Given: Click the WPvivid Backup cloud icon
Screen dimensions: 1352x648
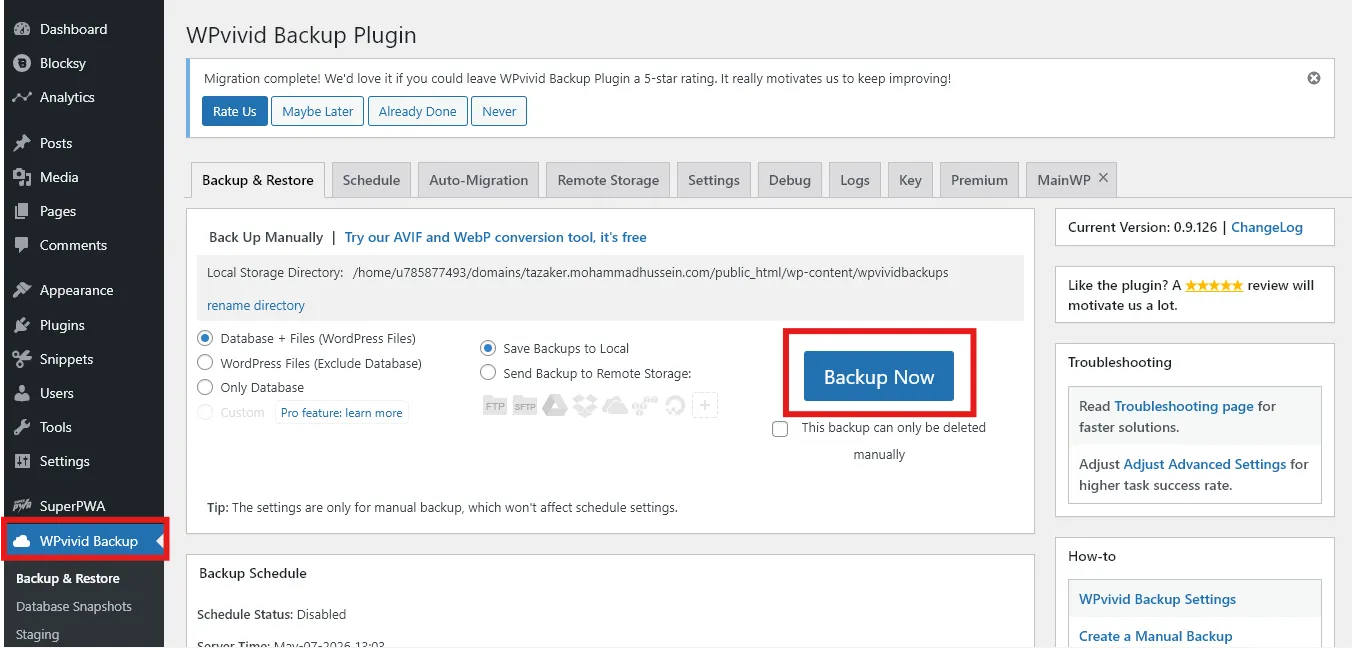Looking at the screenshot, I should click(x=22, y=541).
